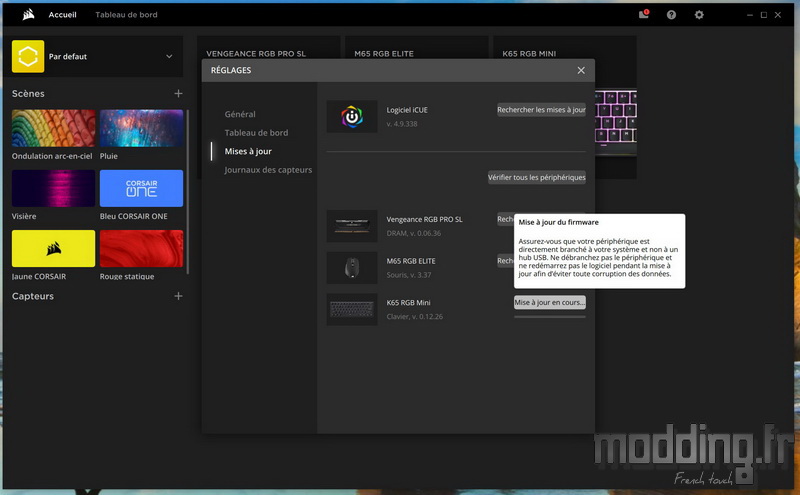
Task: Click the Logiciel iCUE label
Action: pos(407,110)
